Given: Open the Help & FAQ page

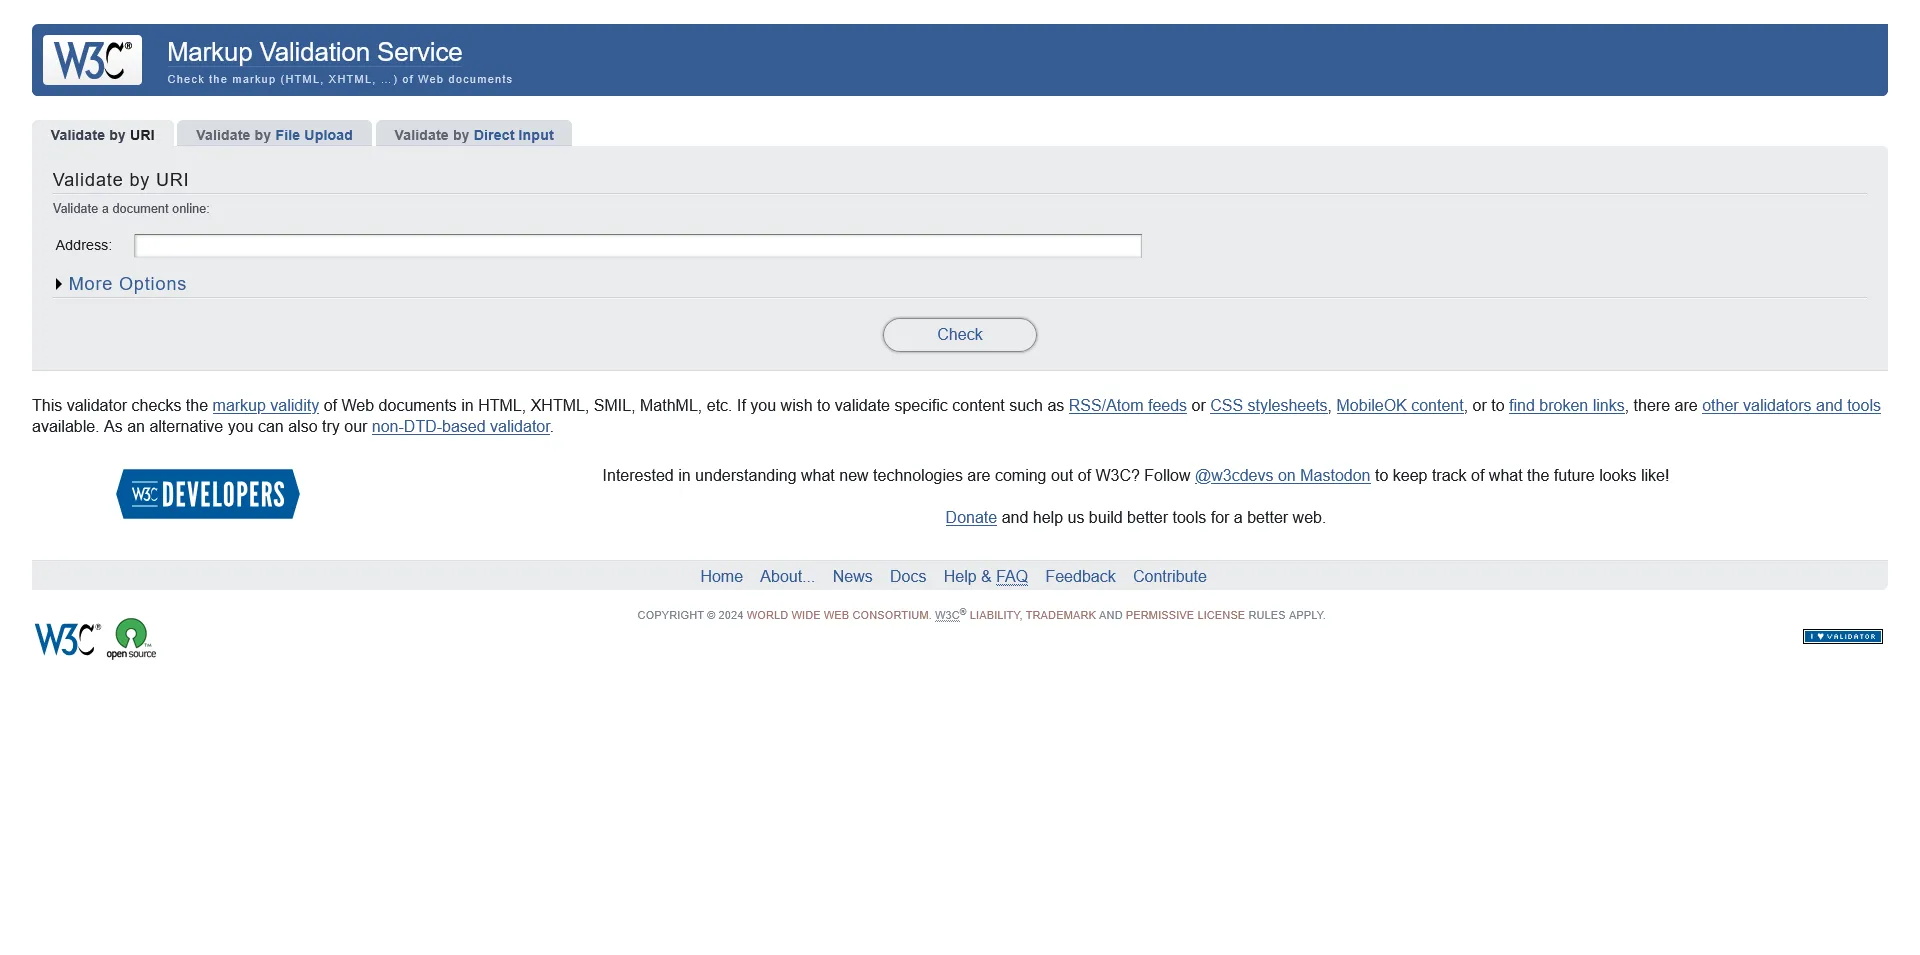Looking at the screenshot, I should coord(985,577).
